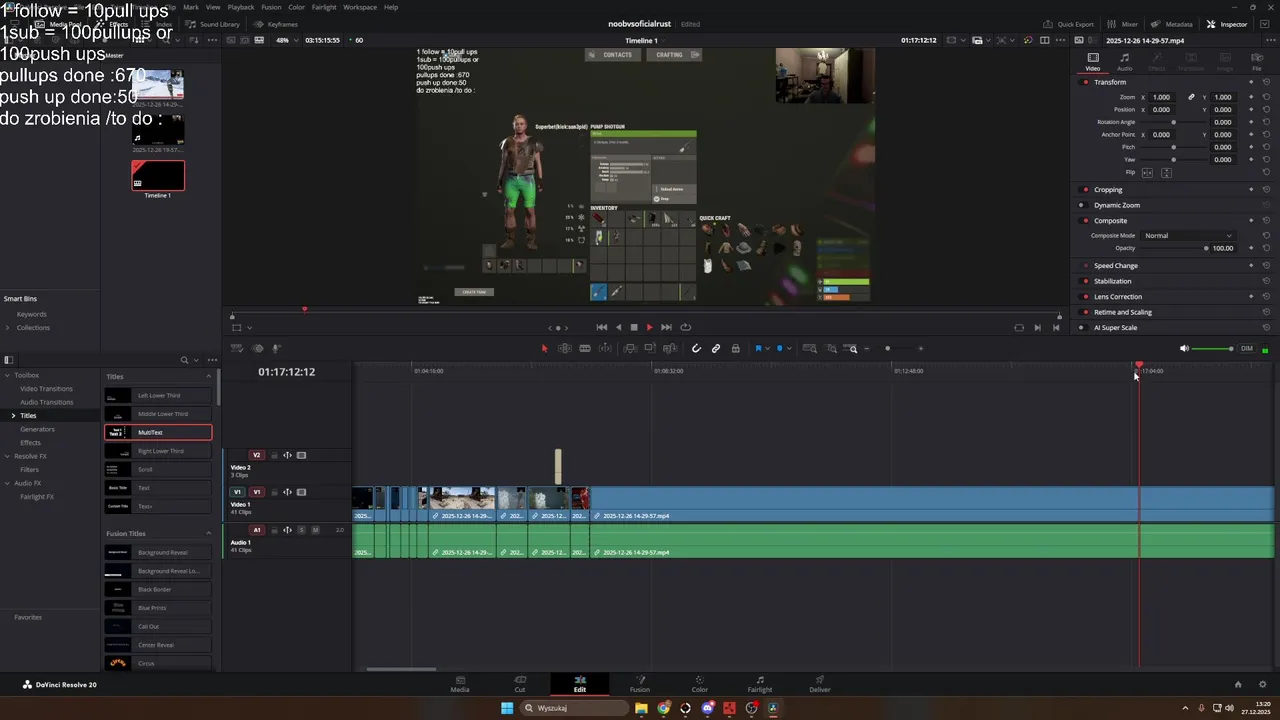Stop playback with the Stop button
The image size is (1280, 720).
click(634, 327)
